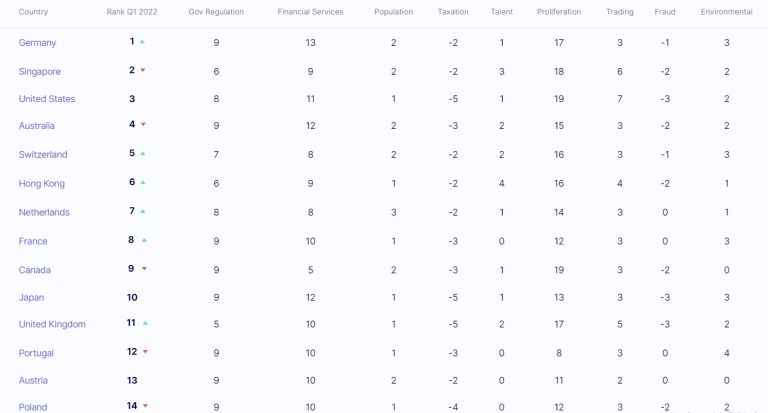Sort by the Rank Q1 2022 column header
The image size is (768, 413).
click(x=130, y=12)
